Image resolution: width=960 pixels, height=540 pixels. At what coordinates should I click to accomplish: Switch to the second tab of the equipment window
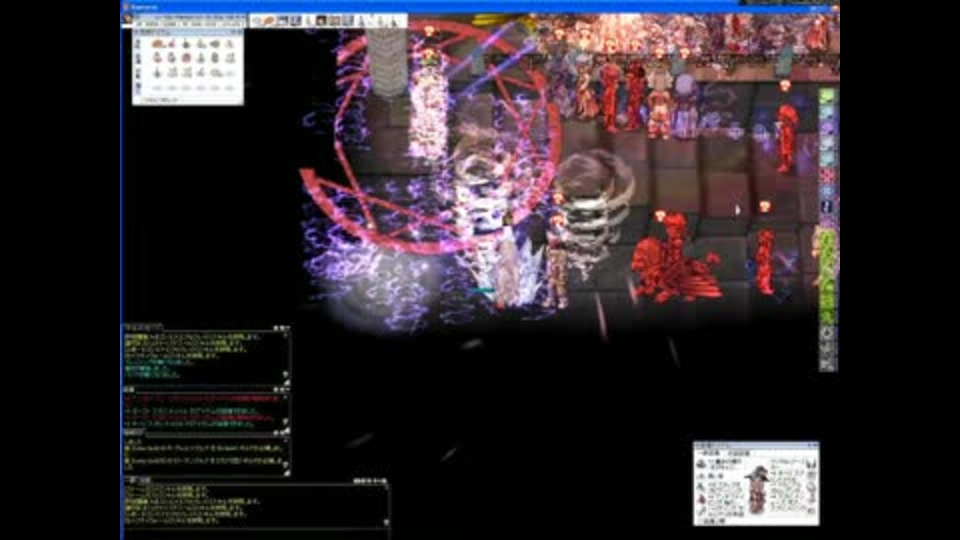(x=738, y=453)
